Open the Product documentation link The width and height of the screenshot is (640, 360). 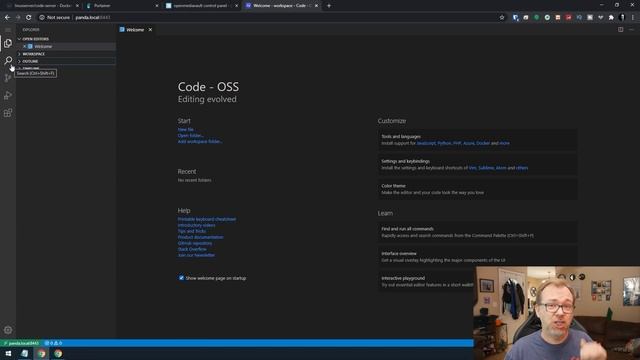click(x=200, y=237)
